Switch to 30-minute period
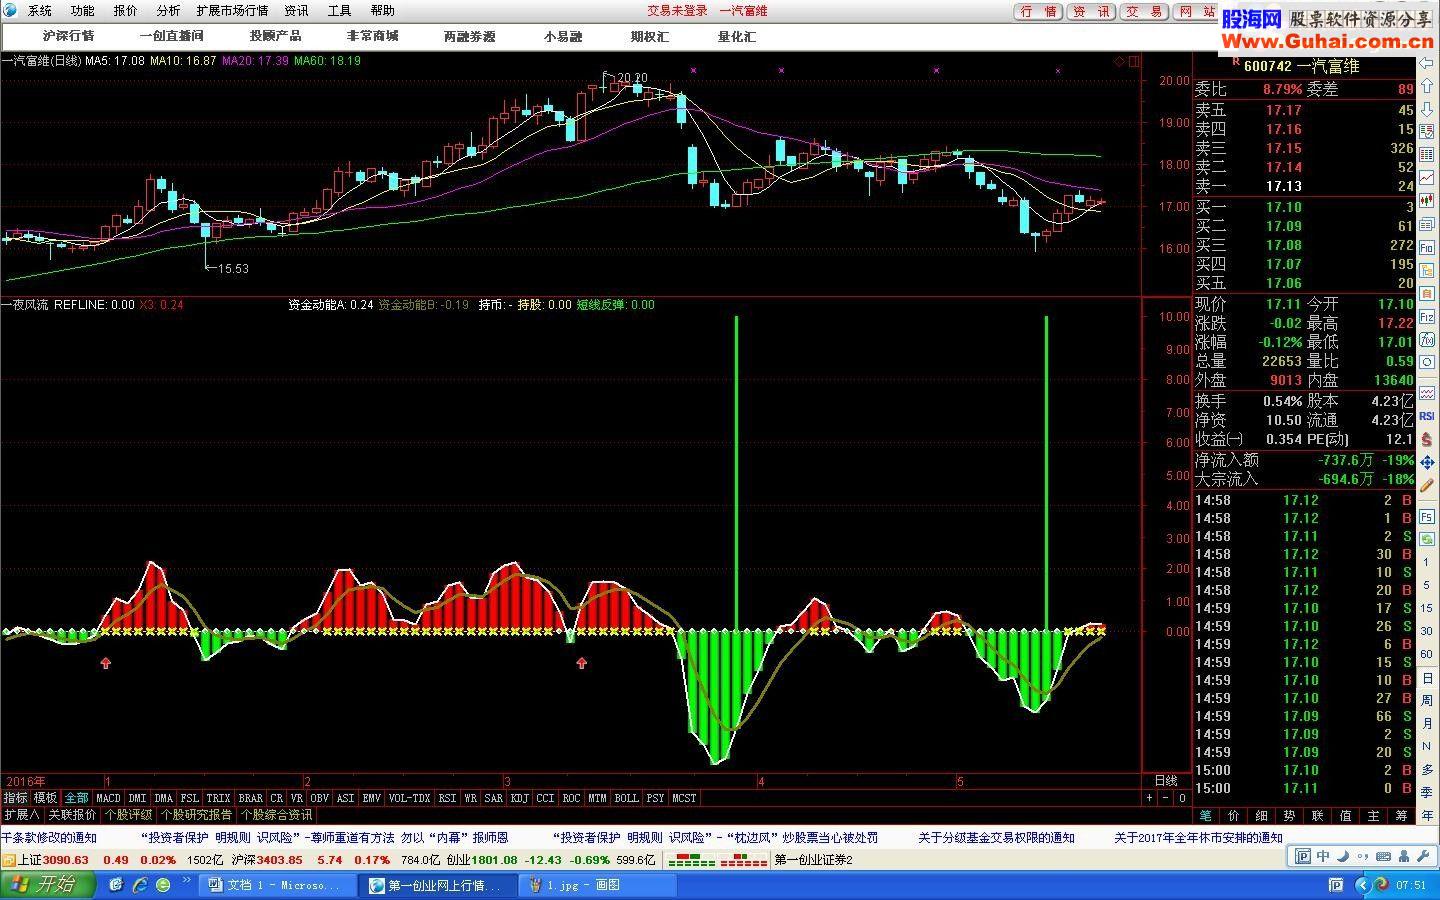This screenshot has height=900, width=1440. (x=1427, y=631)
